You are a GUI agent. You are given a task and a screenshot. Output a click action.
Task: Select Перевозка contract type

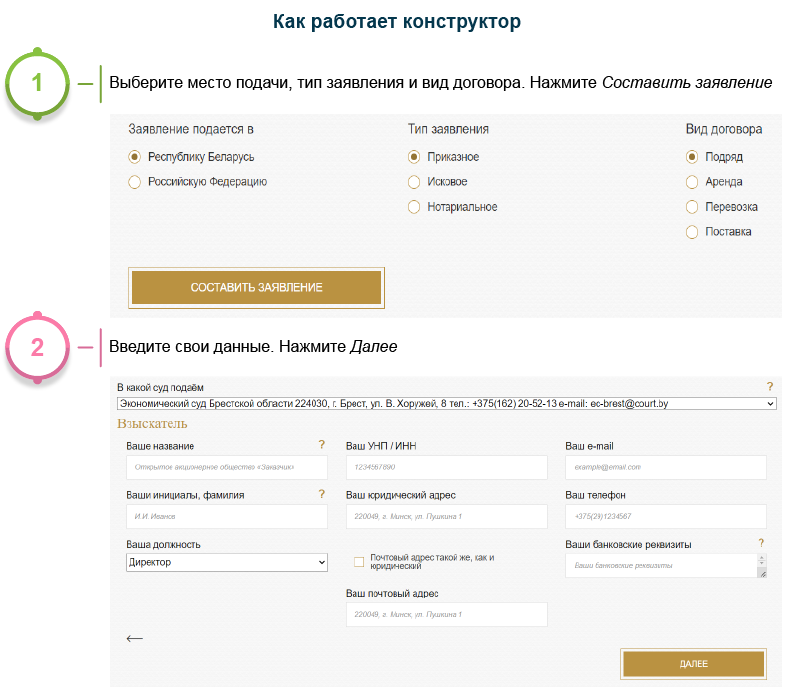(x=692, y=207)
